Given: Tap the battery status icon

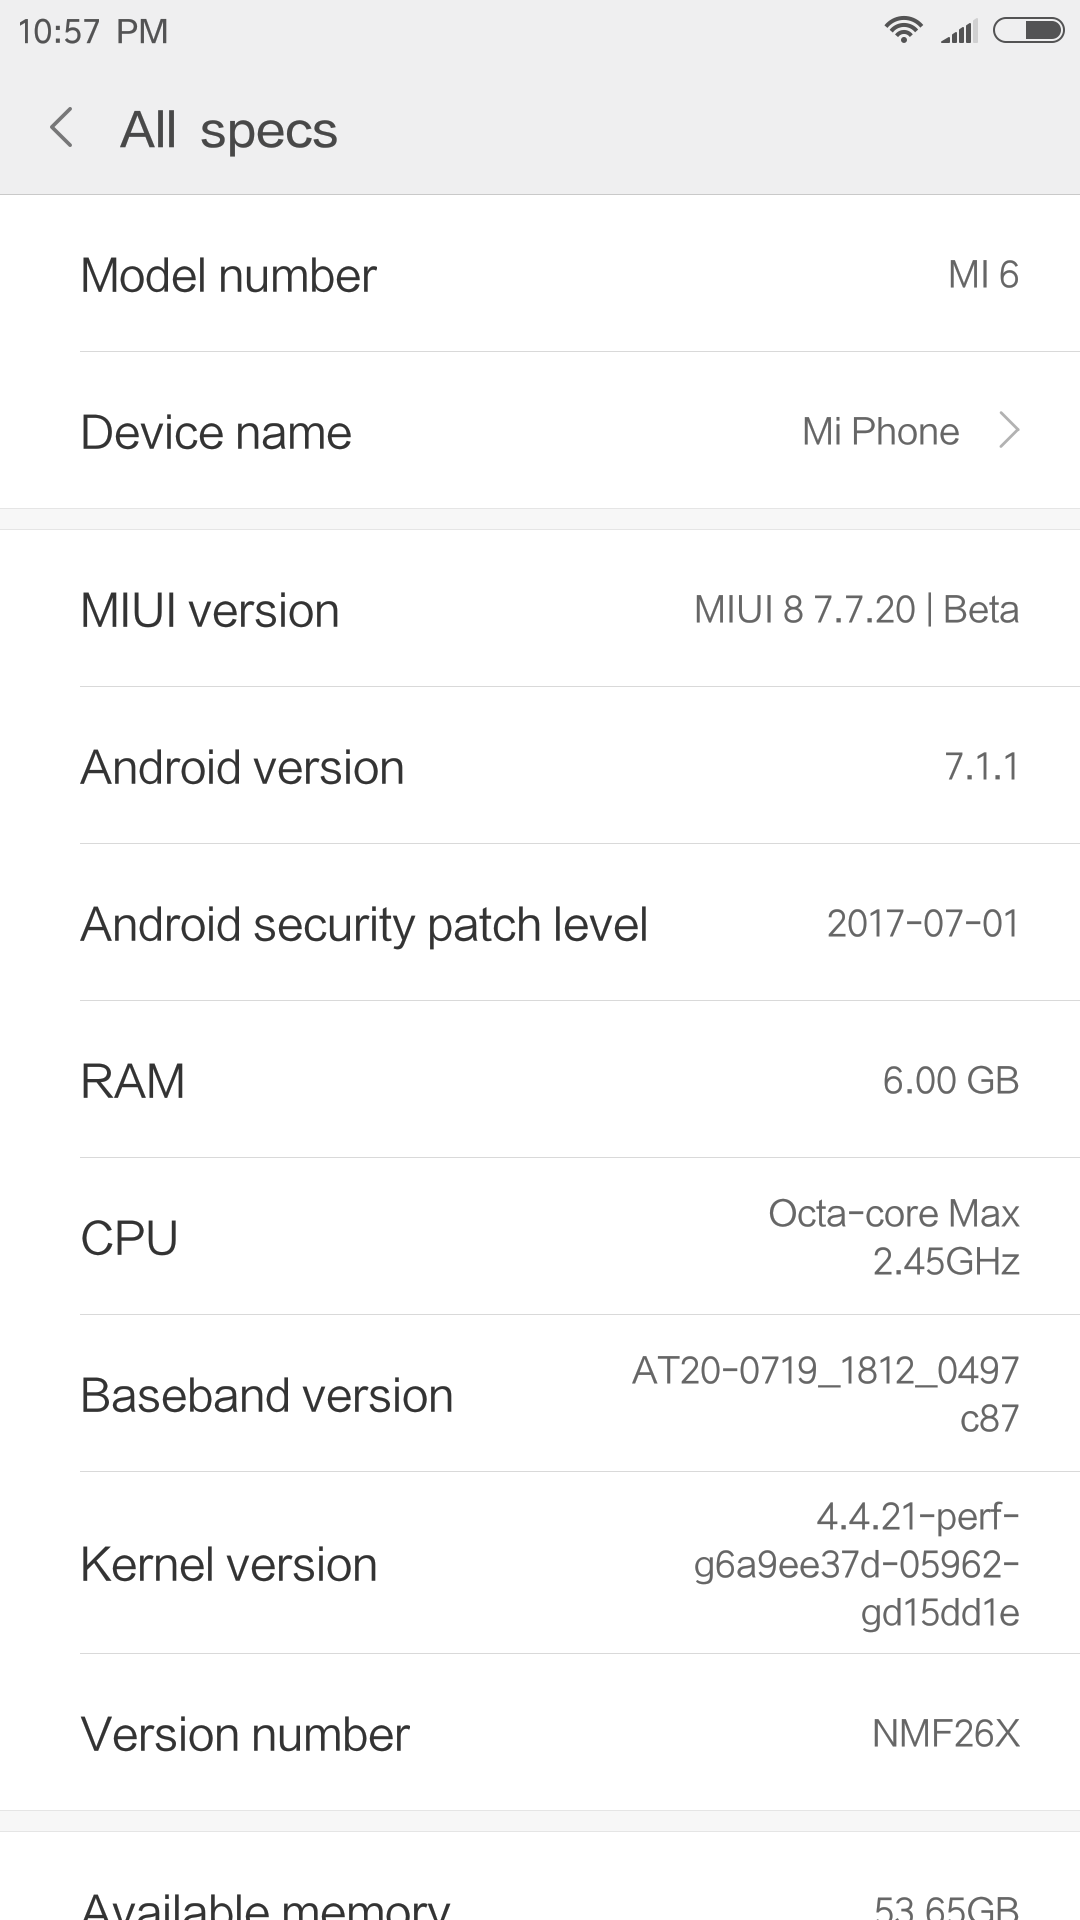Looking at the screenshot, I should click(1028, 31).
